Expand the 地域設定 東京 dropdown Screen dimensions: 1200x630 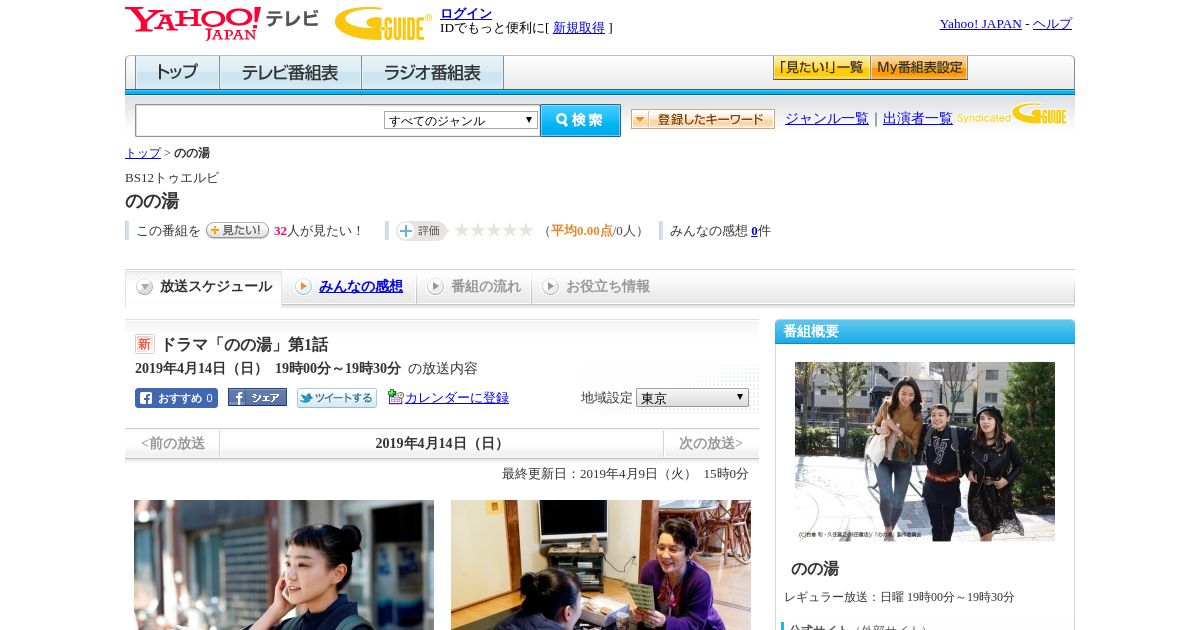[692, 397]
